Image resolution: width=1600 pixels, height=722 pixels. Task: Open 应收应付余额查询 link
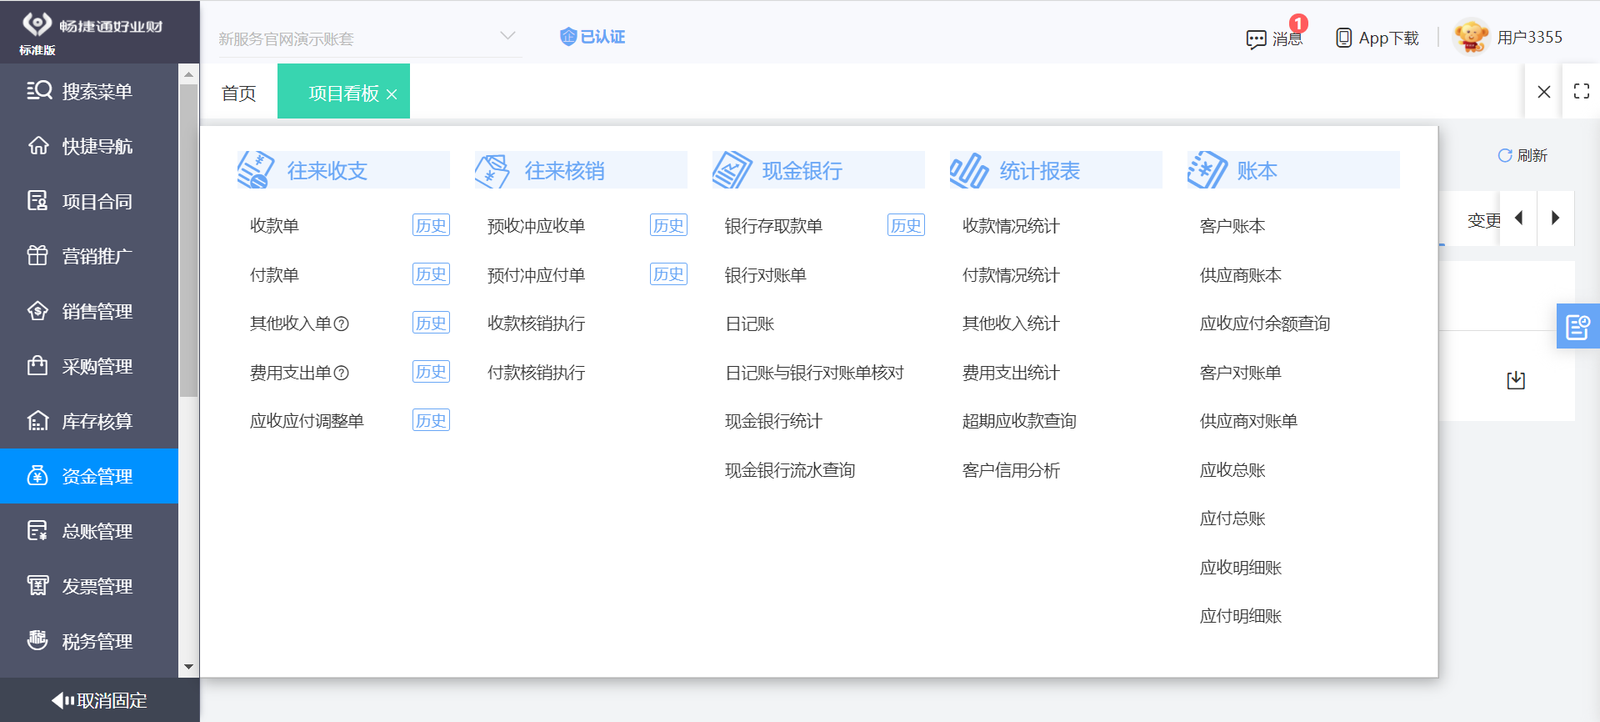(x=1265, y=324)
